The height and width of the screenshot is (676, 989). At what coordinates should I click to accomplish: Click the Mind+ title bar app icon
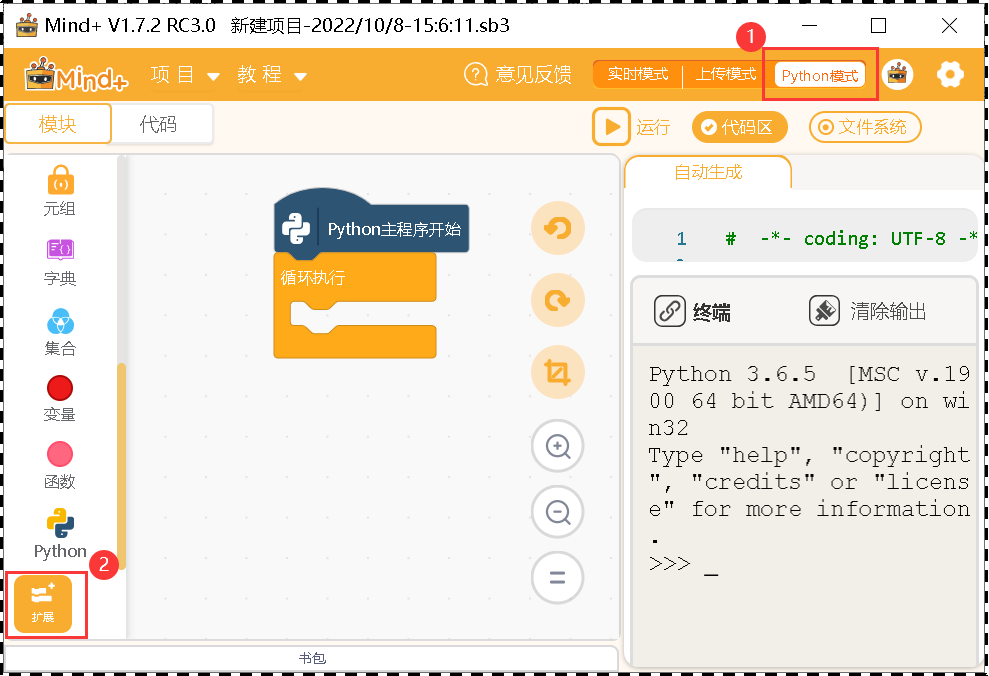(27, 26)
